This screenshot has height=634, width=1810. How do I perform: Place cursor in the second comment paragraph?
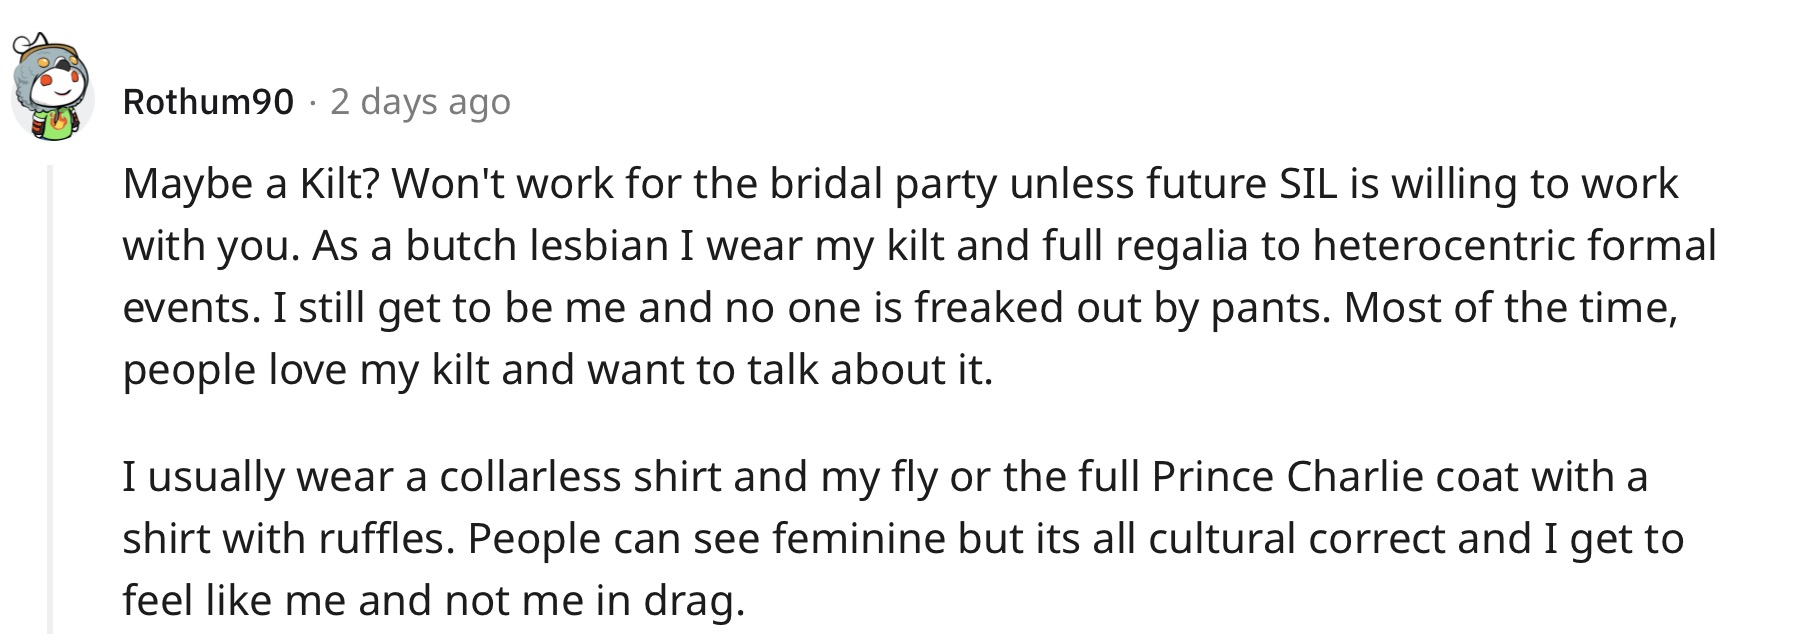point(903,538)
